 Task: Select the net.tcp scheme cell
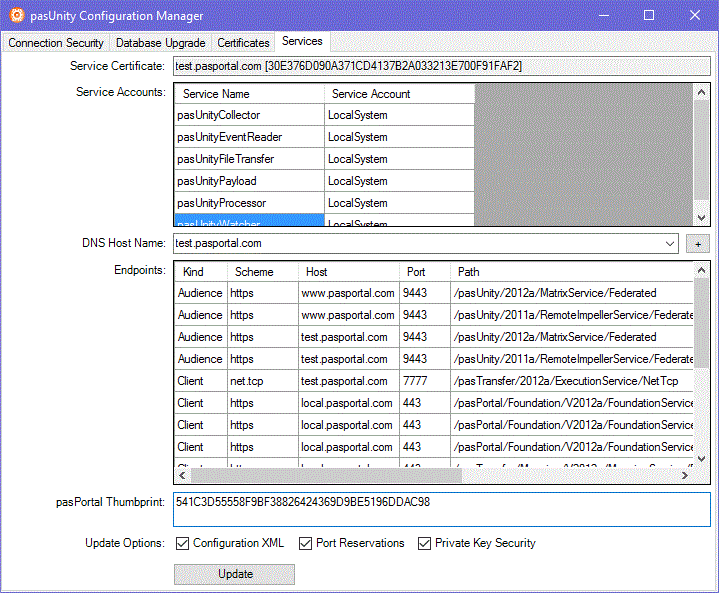263,381
